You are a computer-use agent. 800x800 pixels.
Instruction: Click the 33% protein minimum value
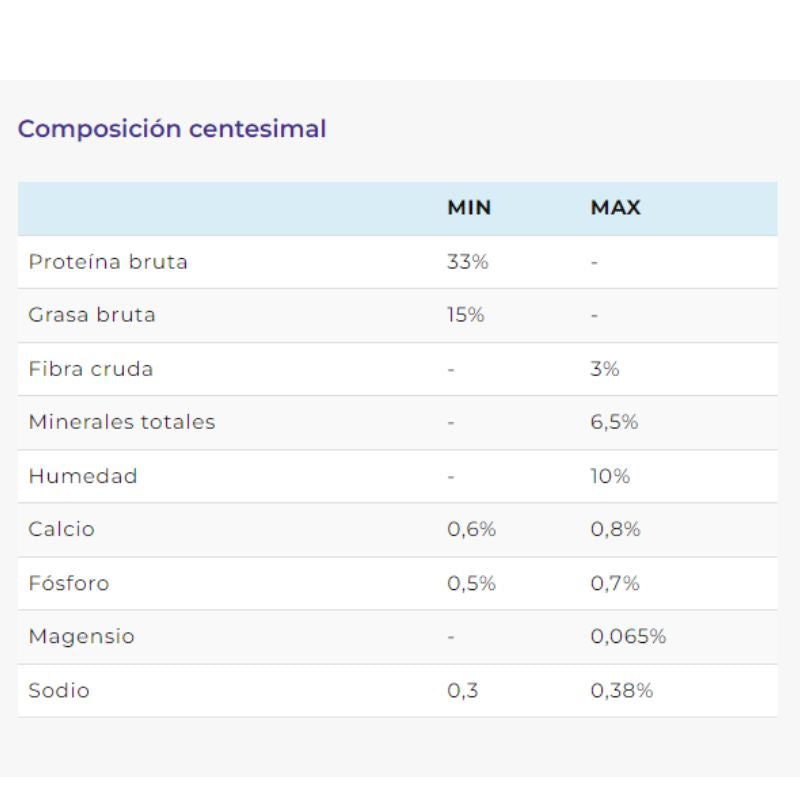coord(468,262)
